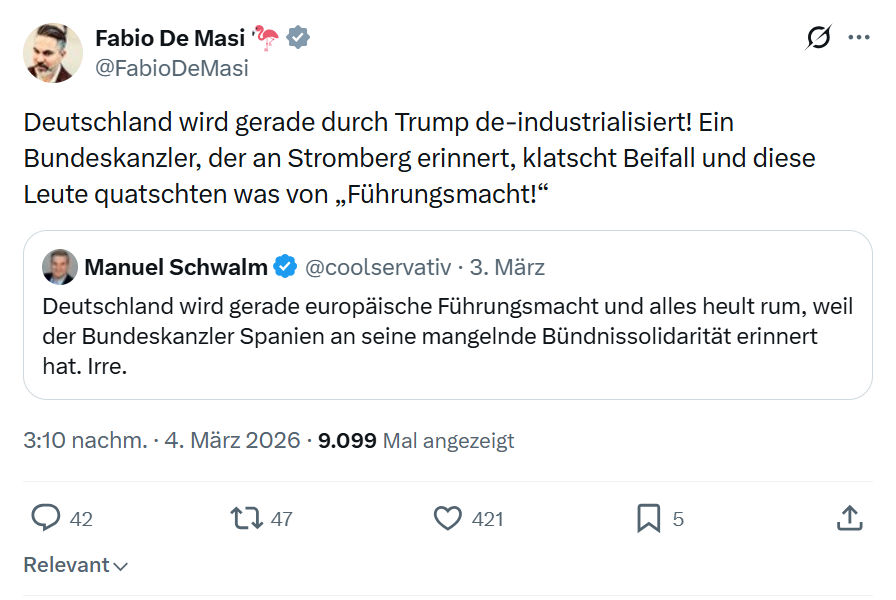Open Manuel Schwalm's avatar thumbnail

point(60,267)
